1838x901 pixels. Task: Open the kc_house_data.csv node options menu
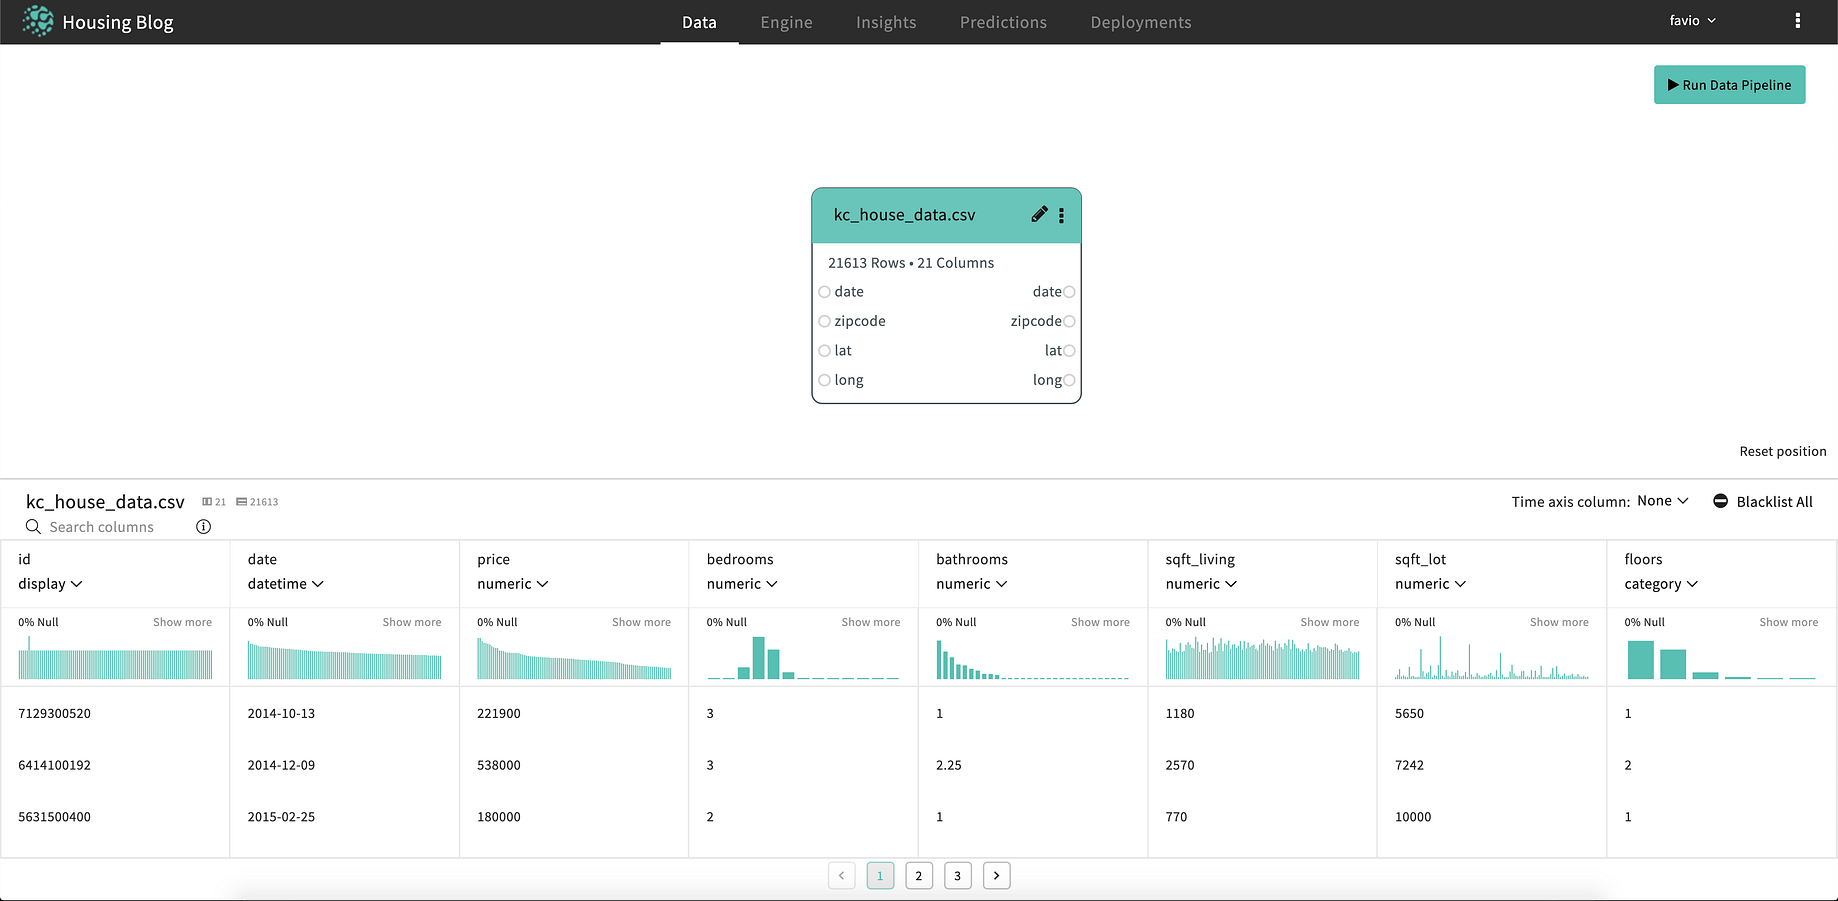(1061, 215)
